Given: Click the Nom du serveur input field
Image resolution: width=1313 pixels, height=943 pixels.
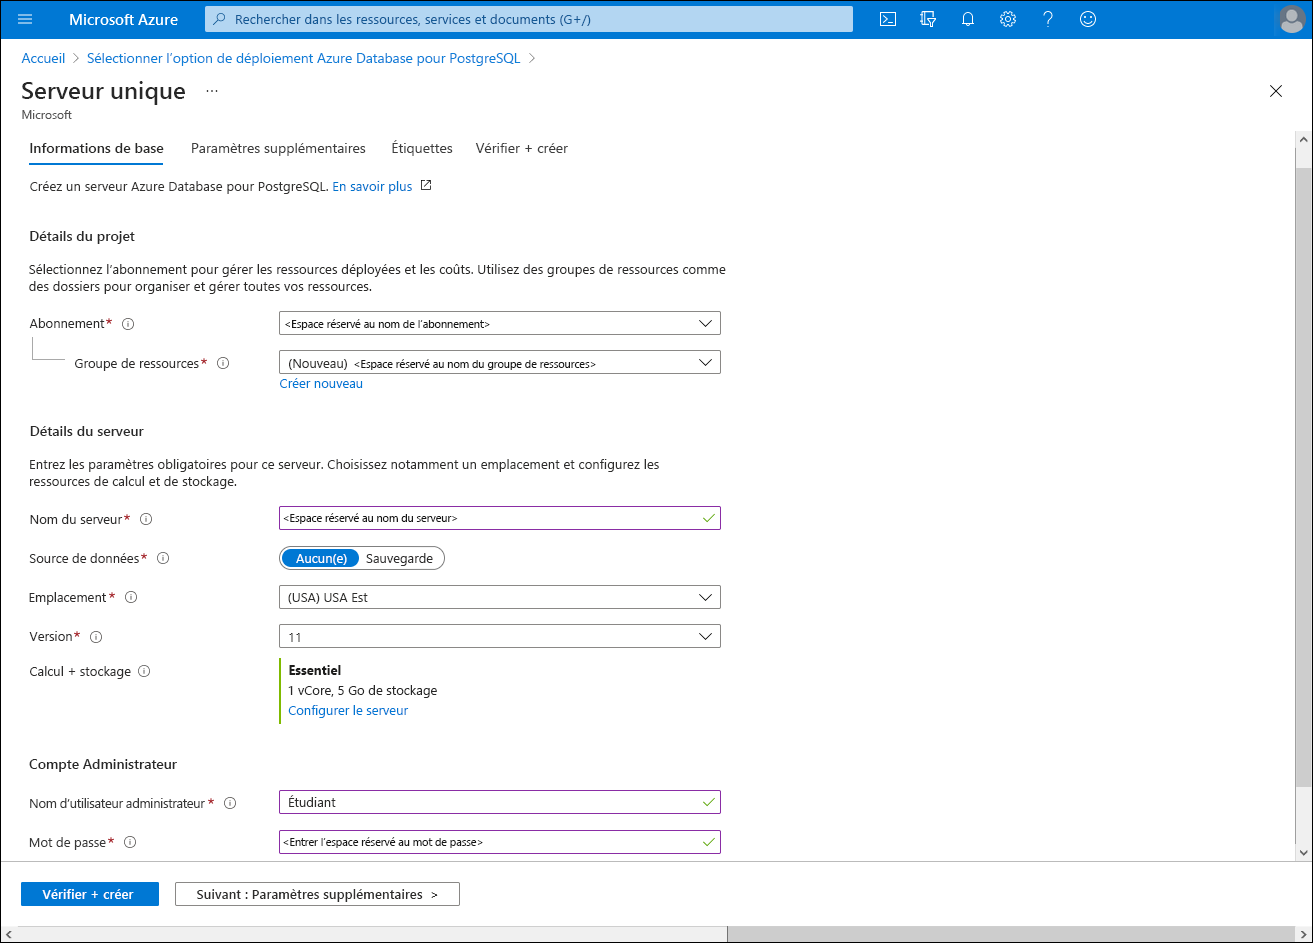Looking at the screenshot, I should tap(500, 519).
